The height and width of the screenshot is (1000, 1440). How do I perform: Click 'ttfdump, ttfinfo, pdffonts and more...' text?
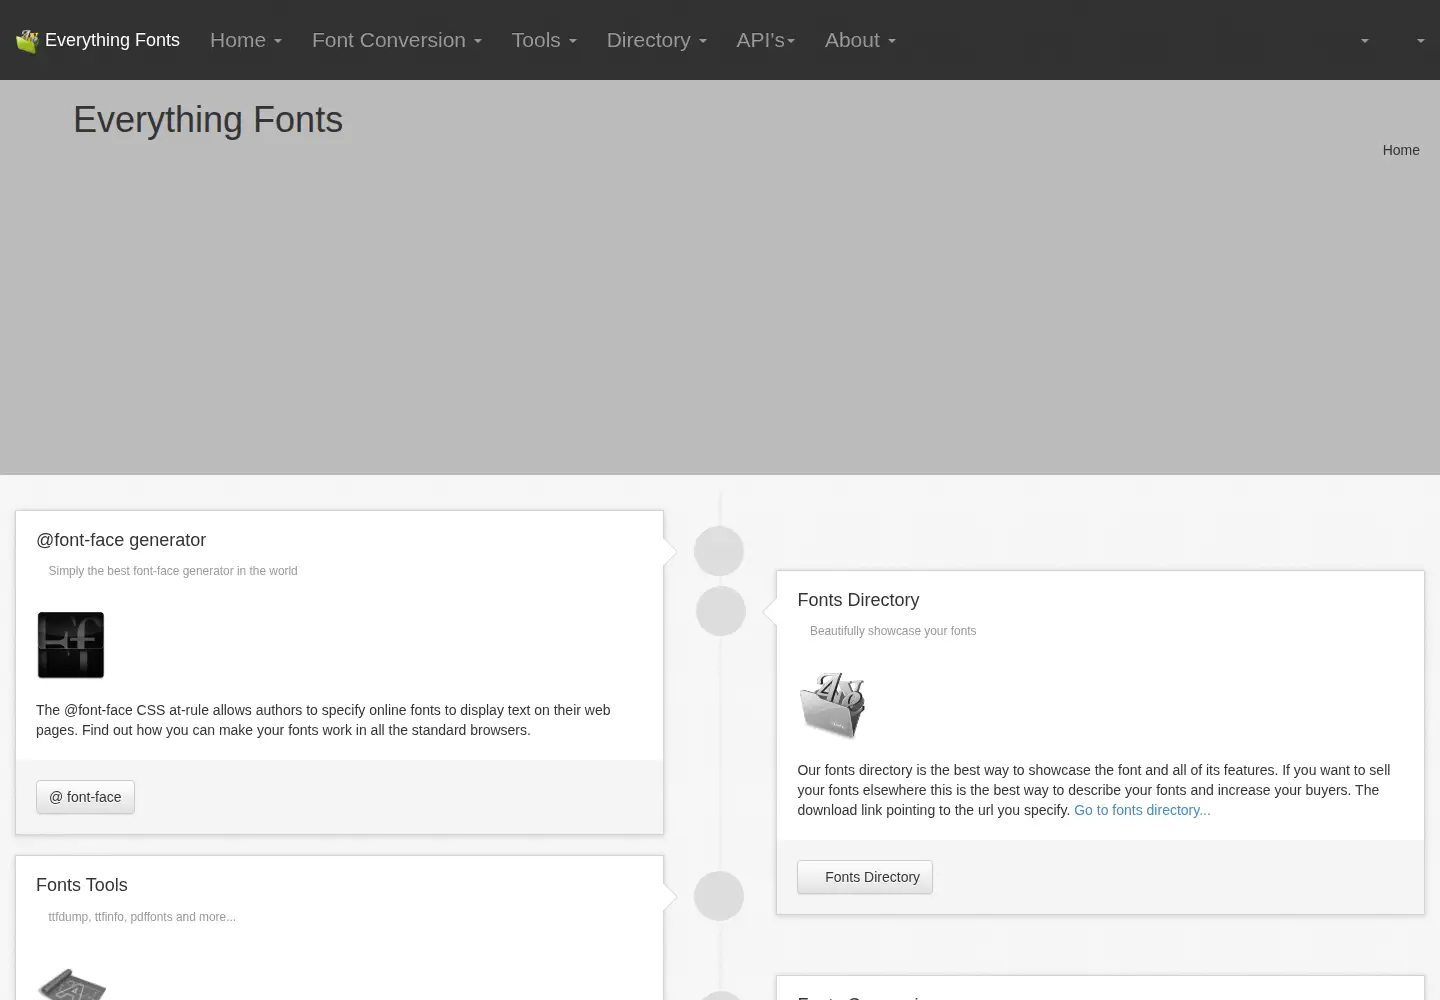[142, 917]
